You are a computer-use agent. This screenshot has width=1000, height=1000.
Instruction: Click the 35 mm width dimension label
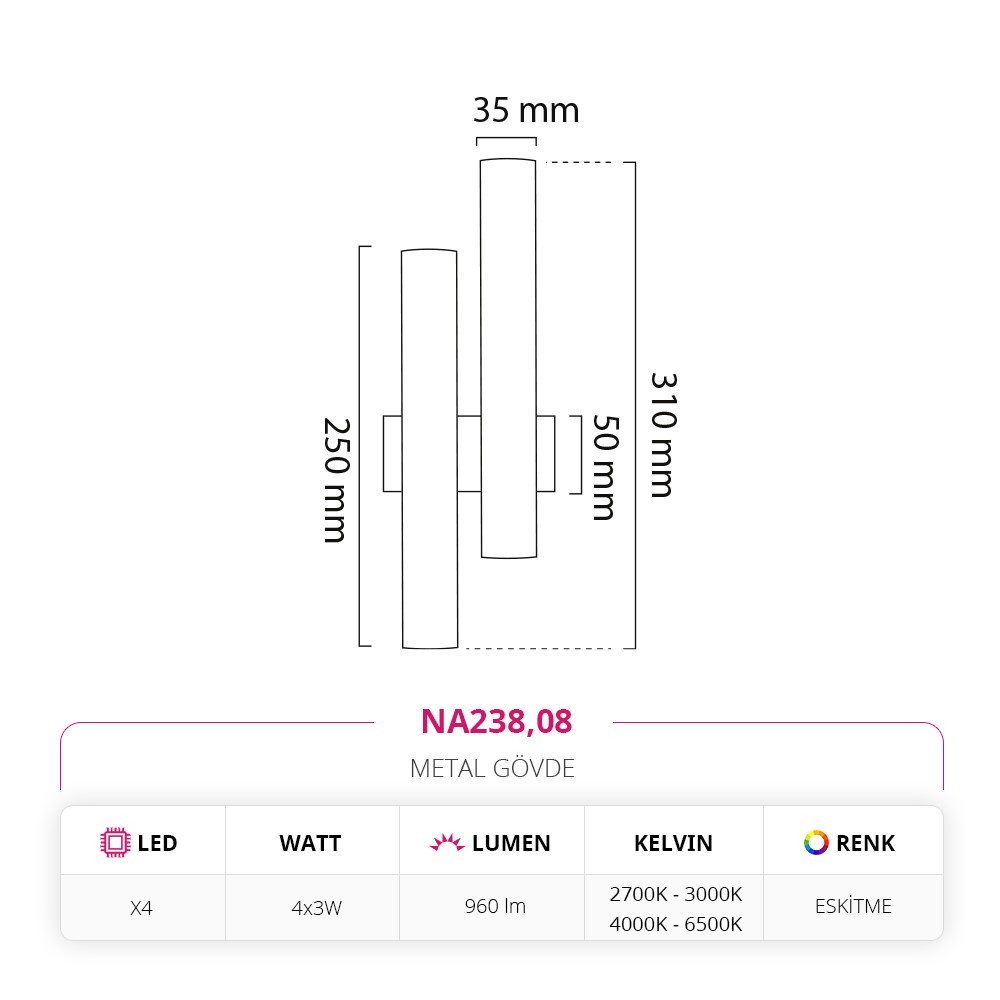[x=526, y=110]
